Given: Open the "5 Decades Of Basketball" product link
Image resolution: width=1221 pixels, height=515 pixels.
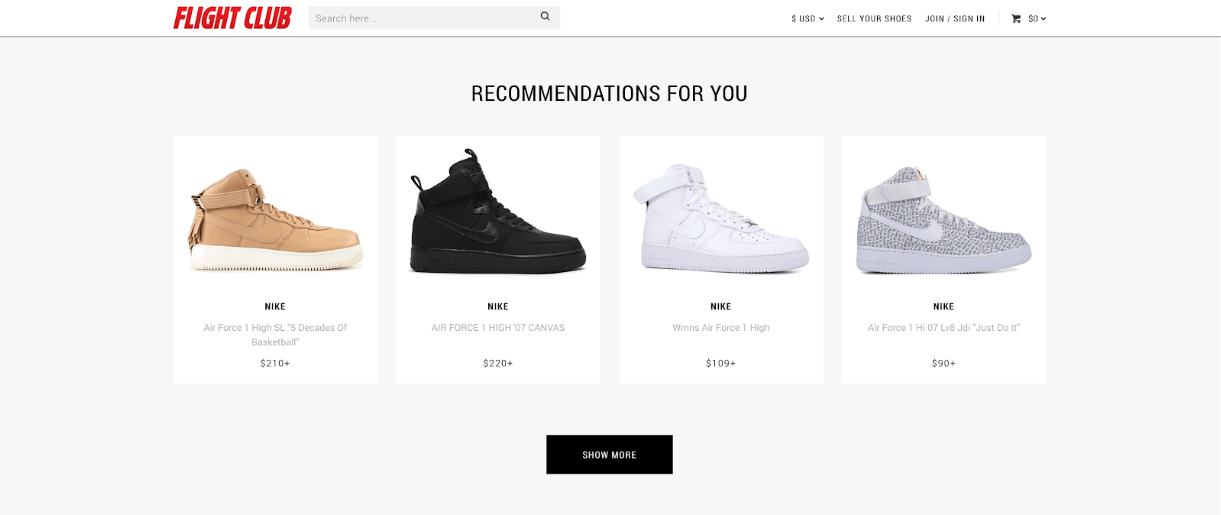Looking at the screenshot, I should click(x=275, y=335).
